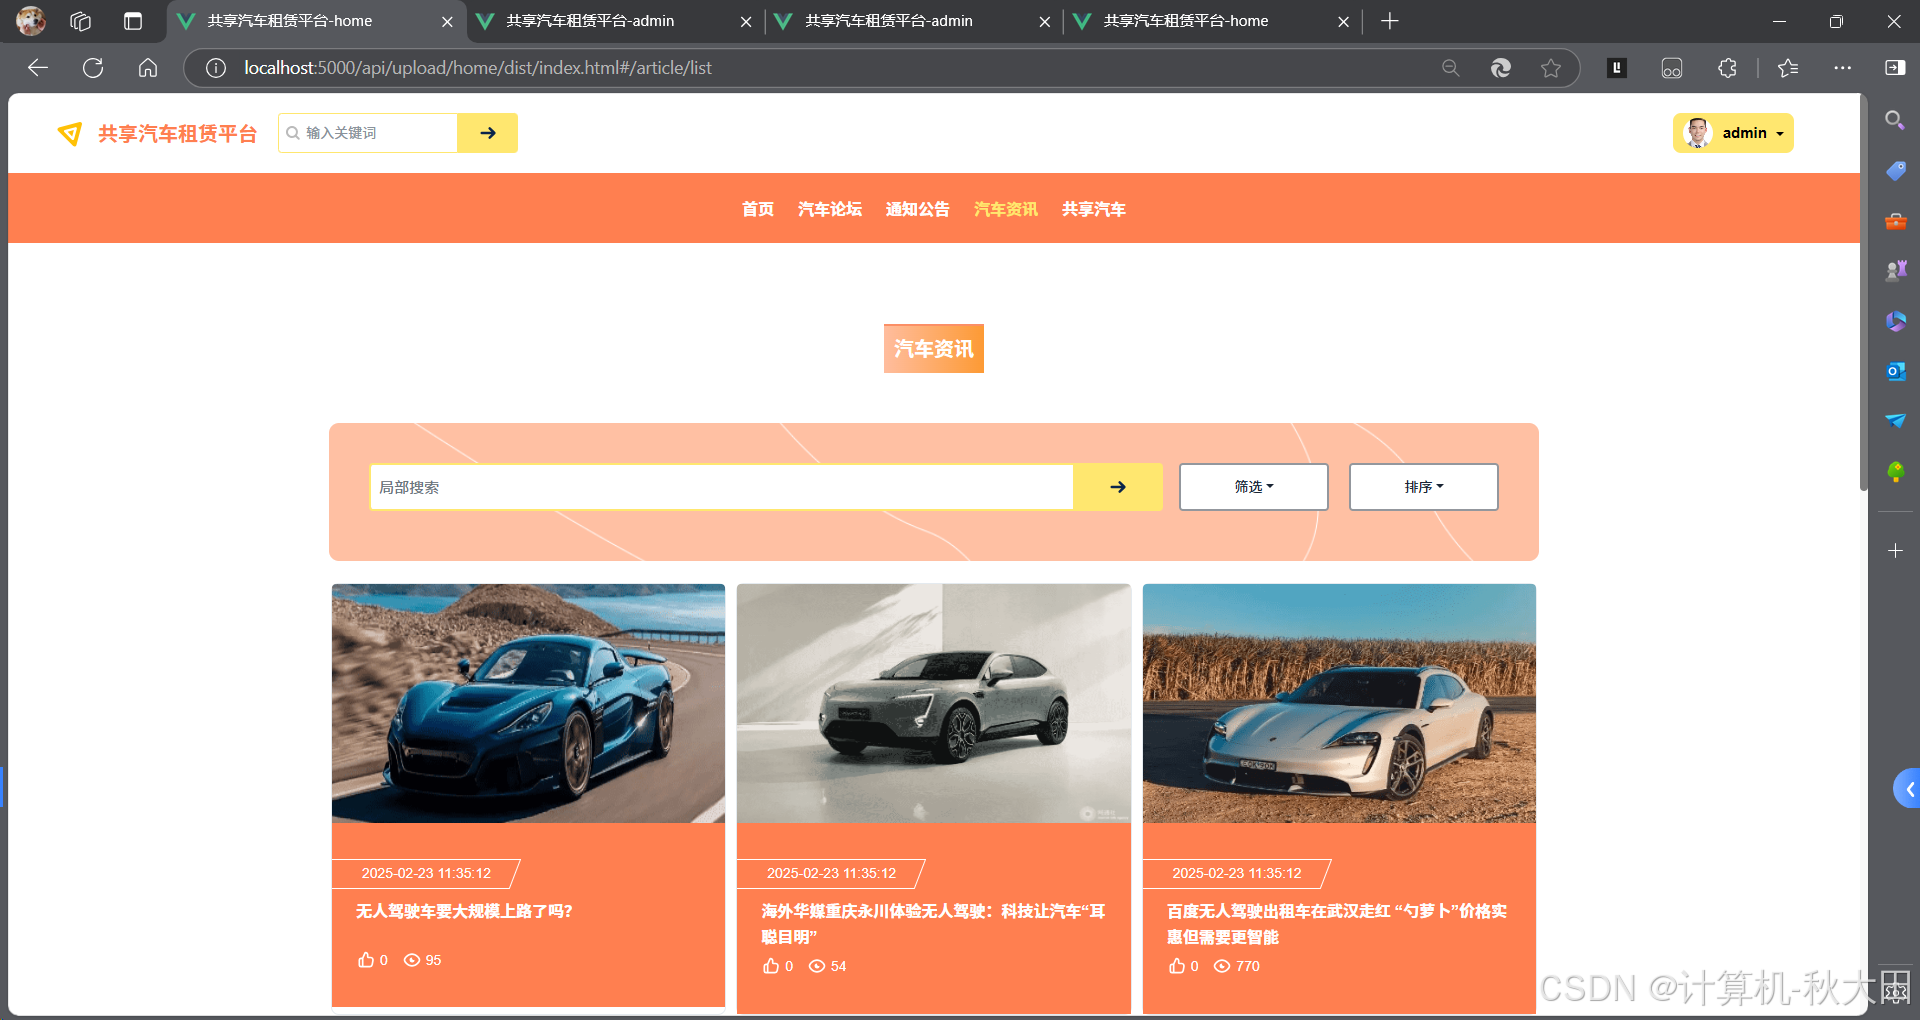Open the admin user dropdown
Screen dimensions: 1920x1020
[1733, 133]
